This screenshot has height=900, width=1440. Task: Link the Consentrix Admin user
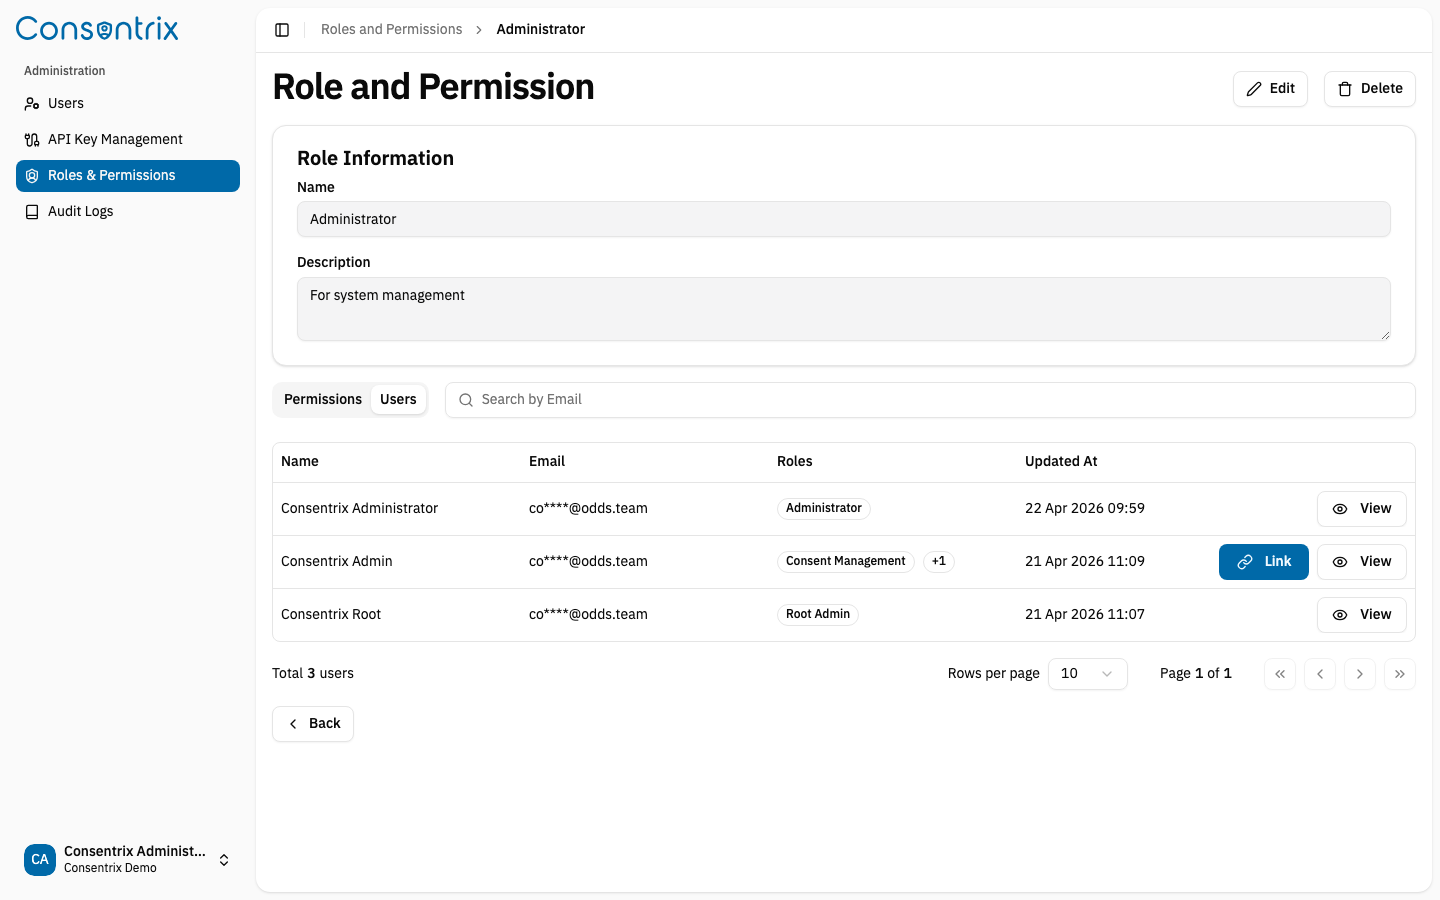pos(1263,562)
